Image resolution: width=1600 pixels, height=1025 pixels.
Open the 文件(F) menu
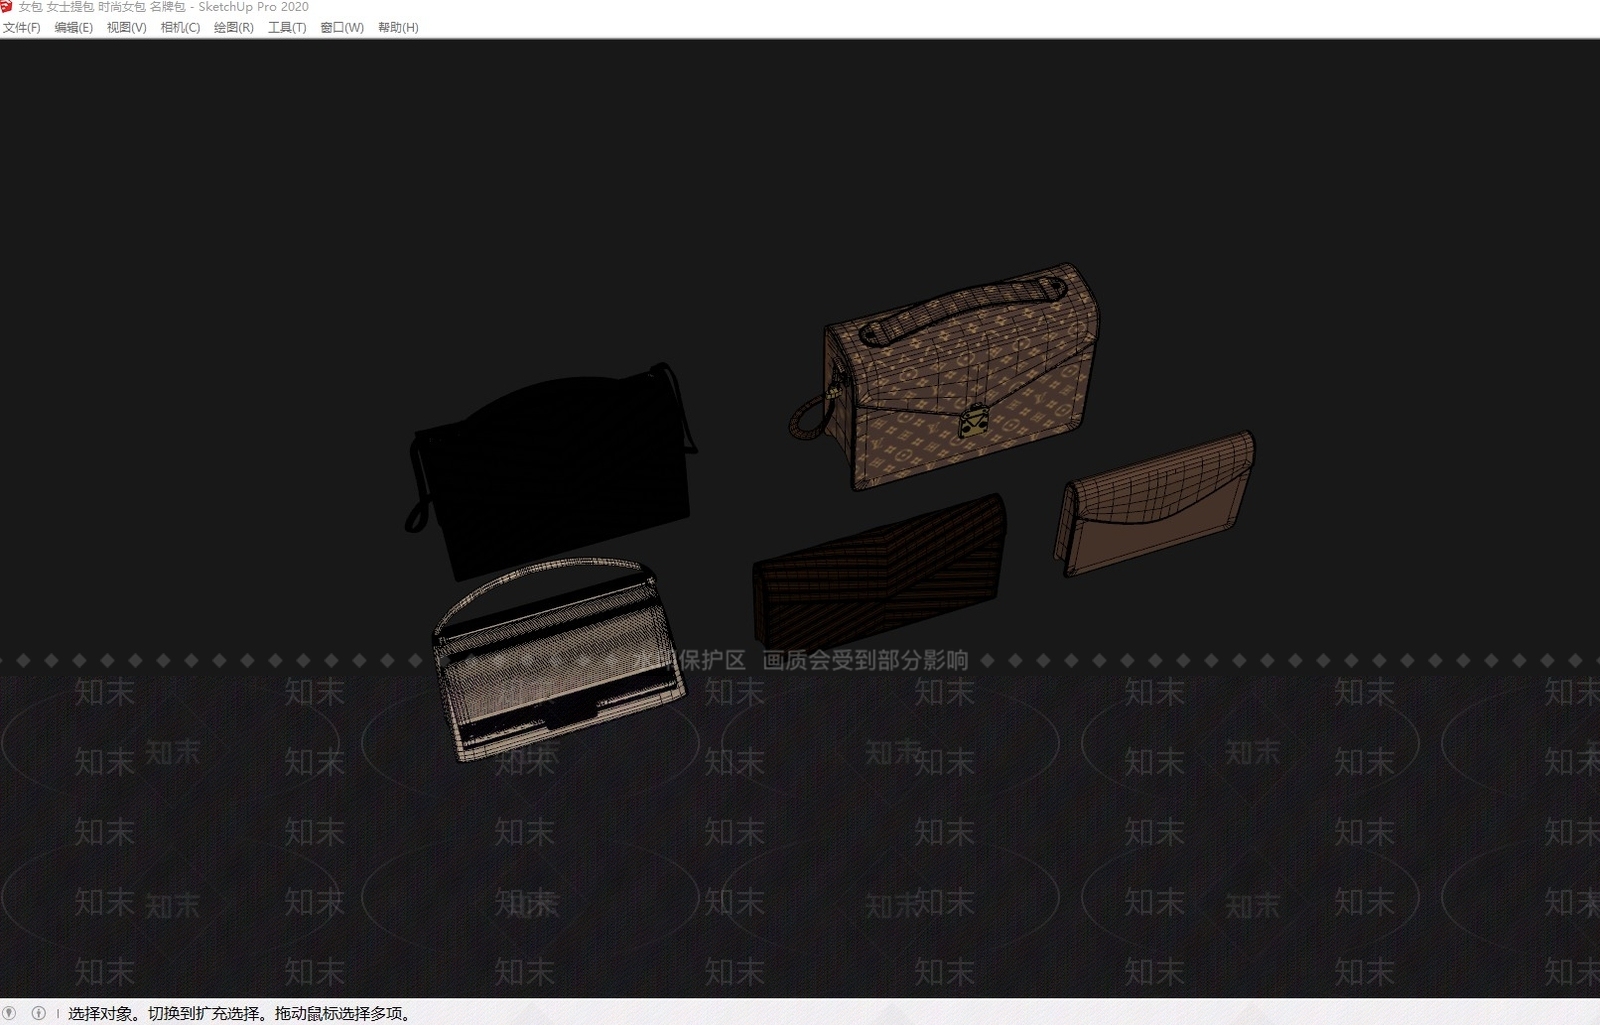click(x=21, y=28)
